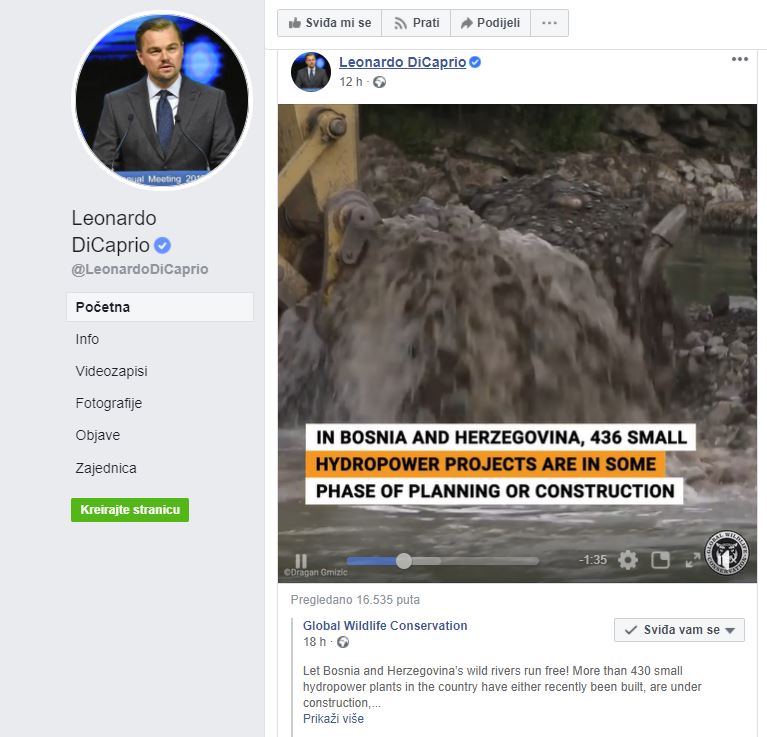Screen dimensions: 767x737
Task: Open the Fotografije tab
Action: click(109, 403)
